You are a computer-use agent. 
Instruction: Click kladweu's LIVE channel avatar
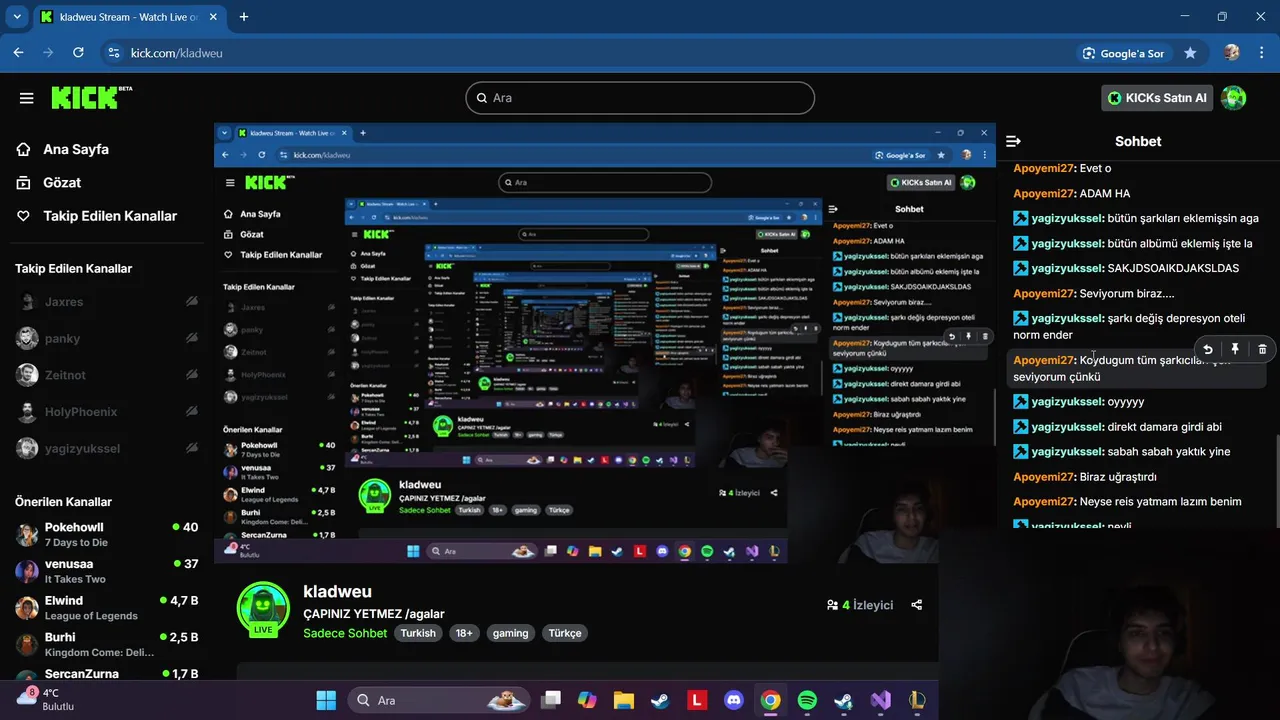[x=263, y=609]
